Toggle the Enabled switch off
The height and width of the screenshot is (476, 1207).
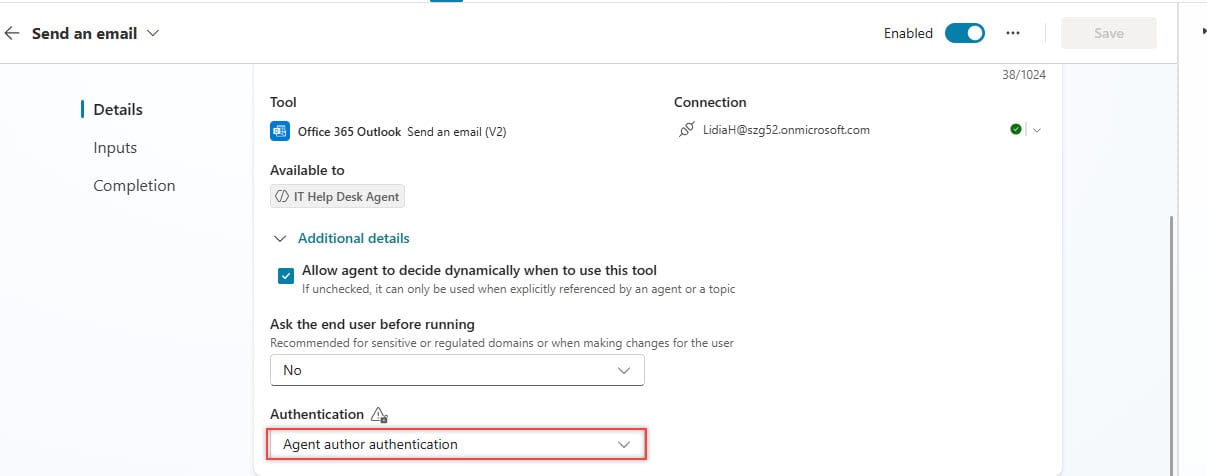pyautogui.click(x=965, y=33)
